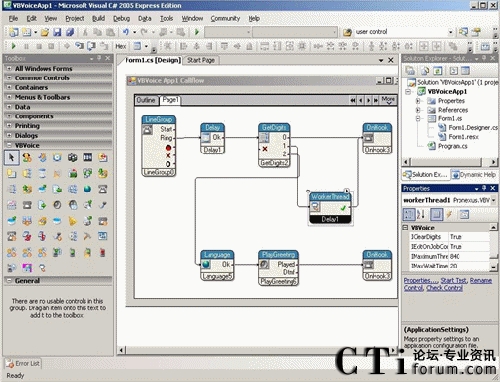Open the user control search dropdown

451,32
